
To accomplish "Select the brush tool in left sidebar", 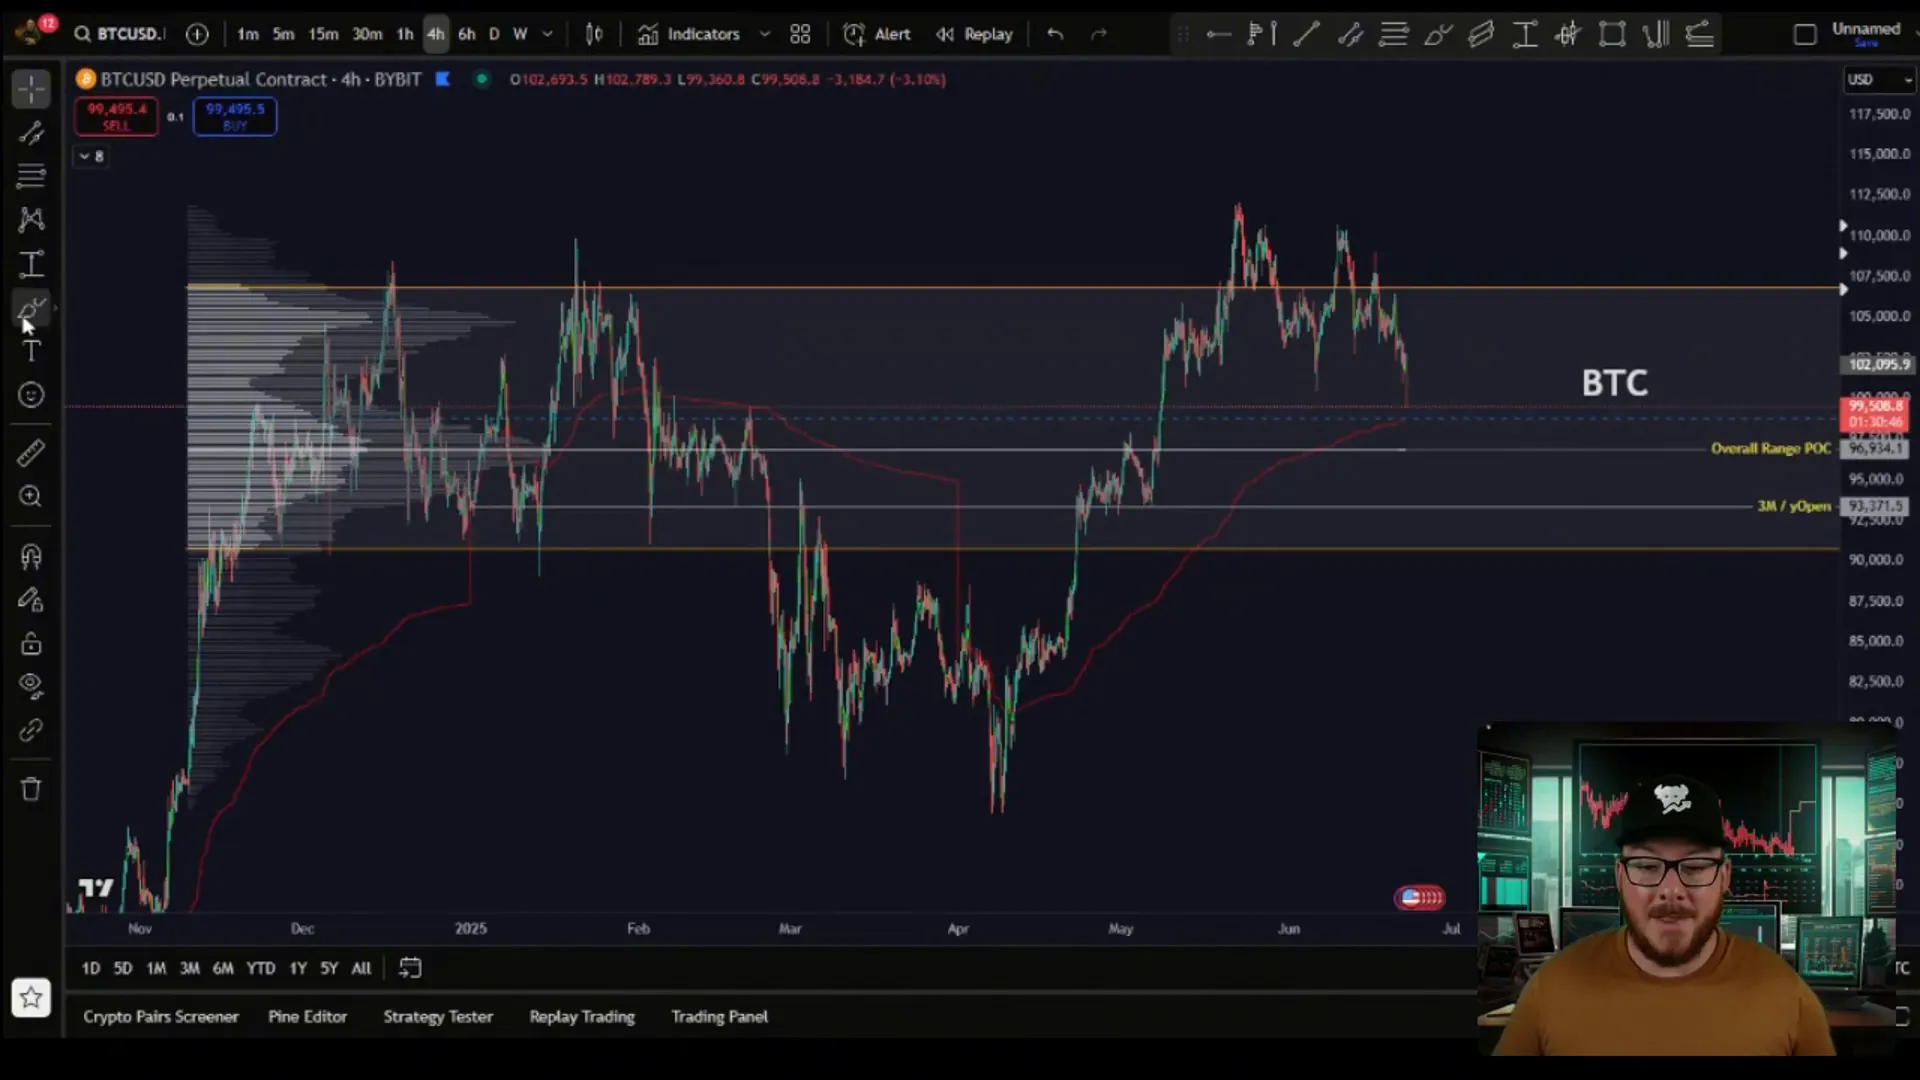I will (x=31, y=308).
